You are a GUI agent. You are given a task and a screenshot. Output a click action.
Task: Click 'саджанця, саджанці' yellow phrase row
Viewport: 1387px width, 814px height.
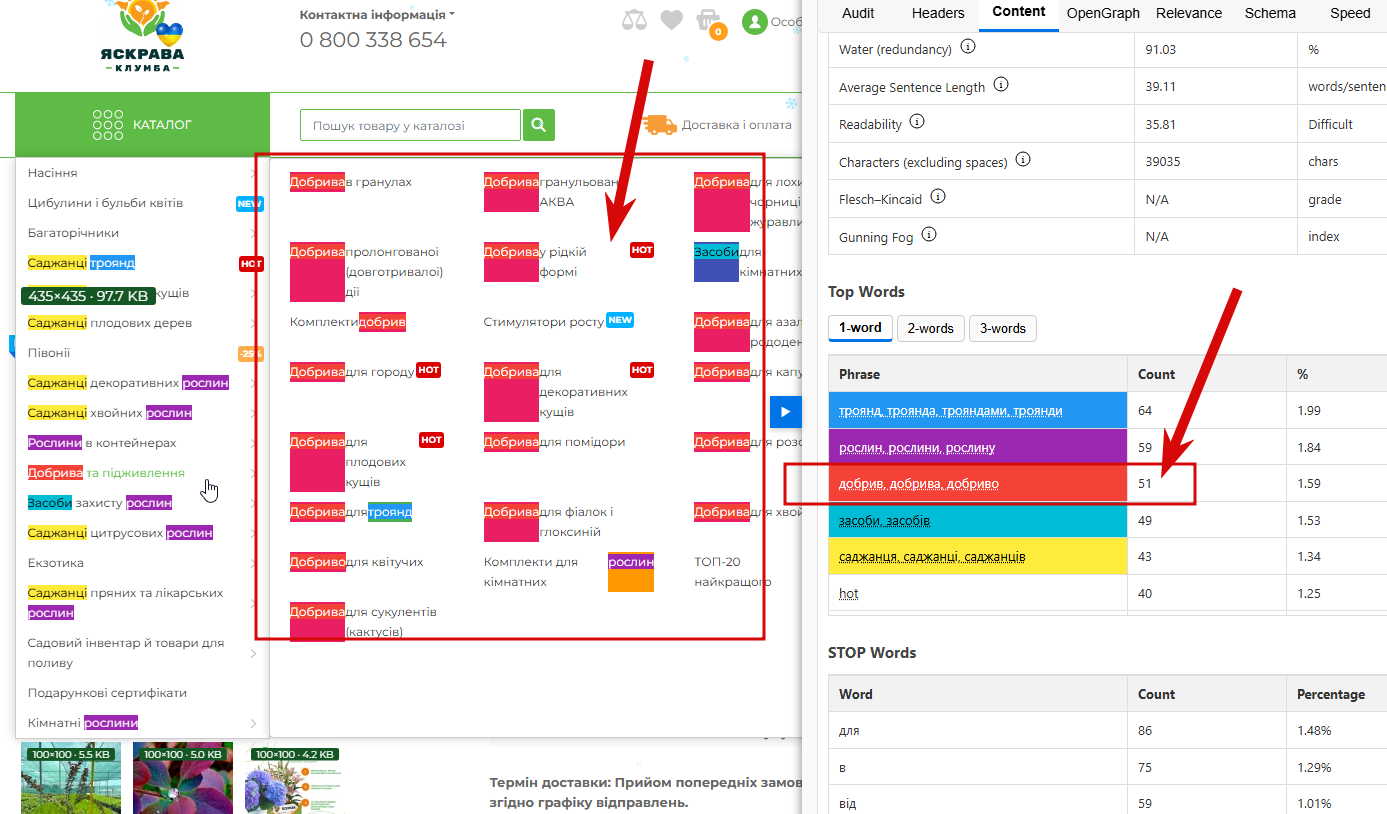[x=978, y=556]
